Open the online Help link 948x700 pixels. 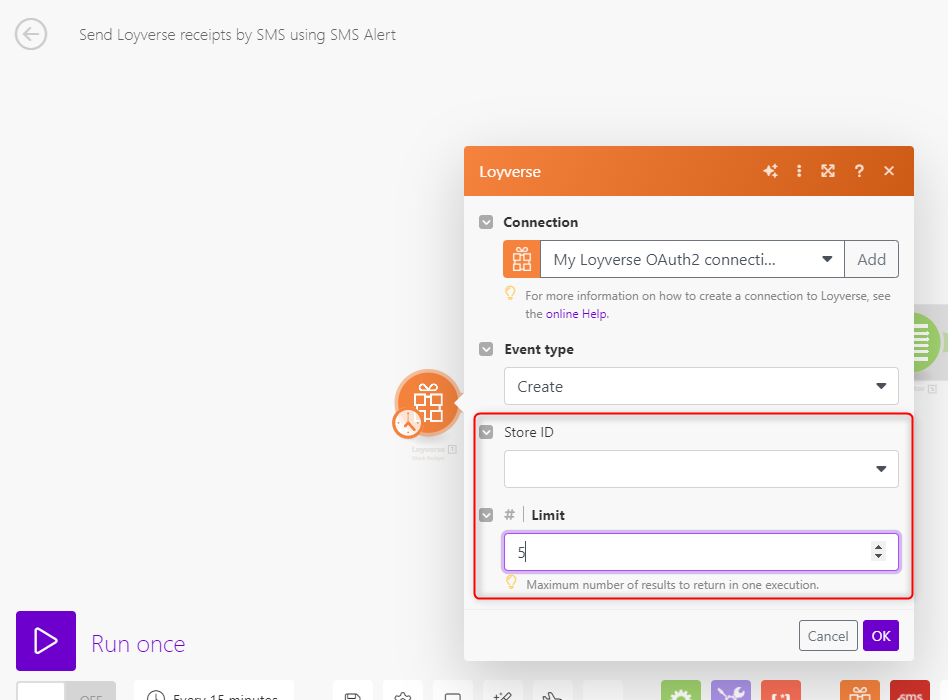pos(576,314)
